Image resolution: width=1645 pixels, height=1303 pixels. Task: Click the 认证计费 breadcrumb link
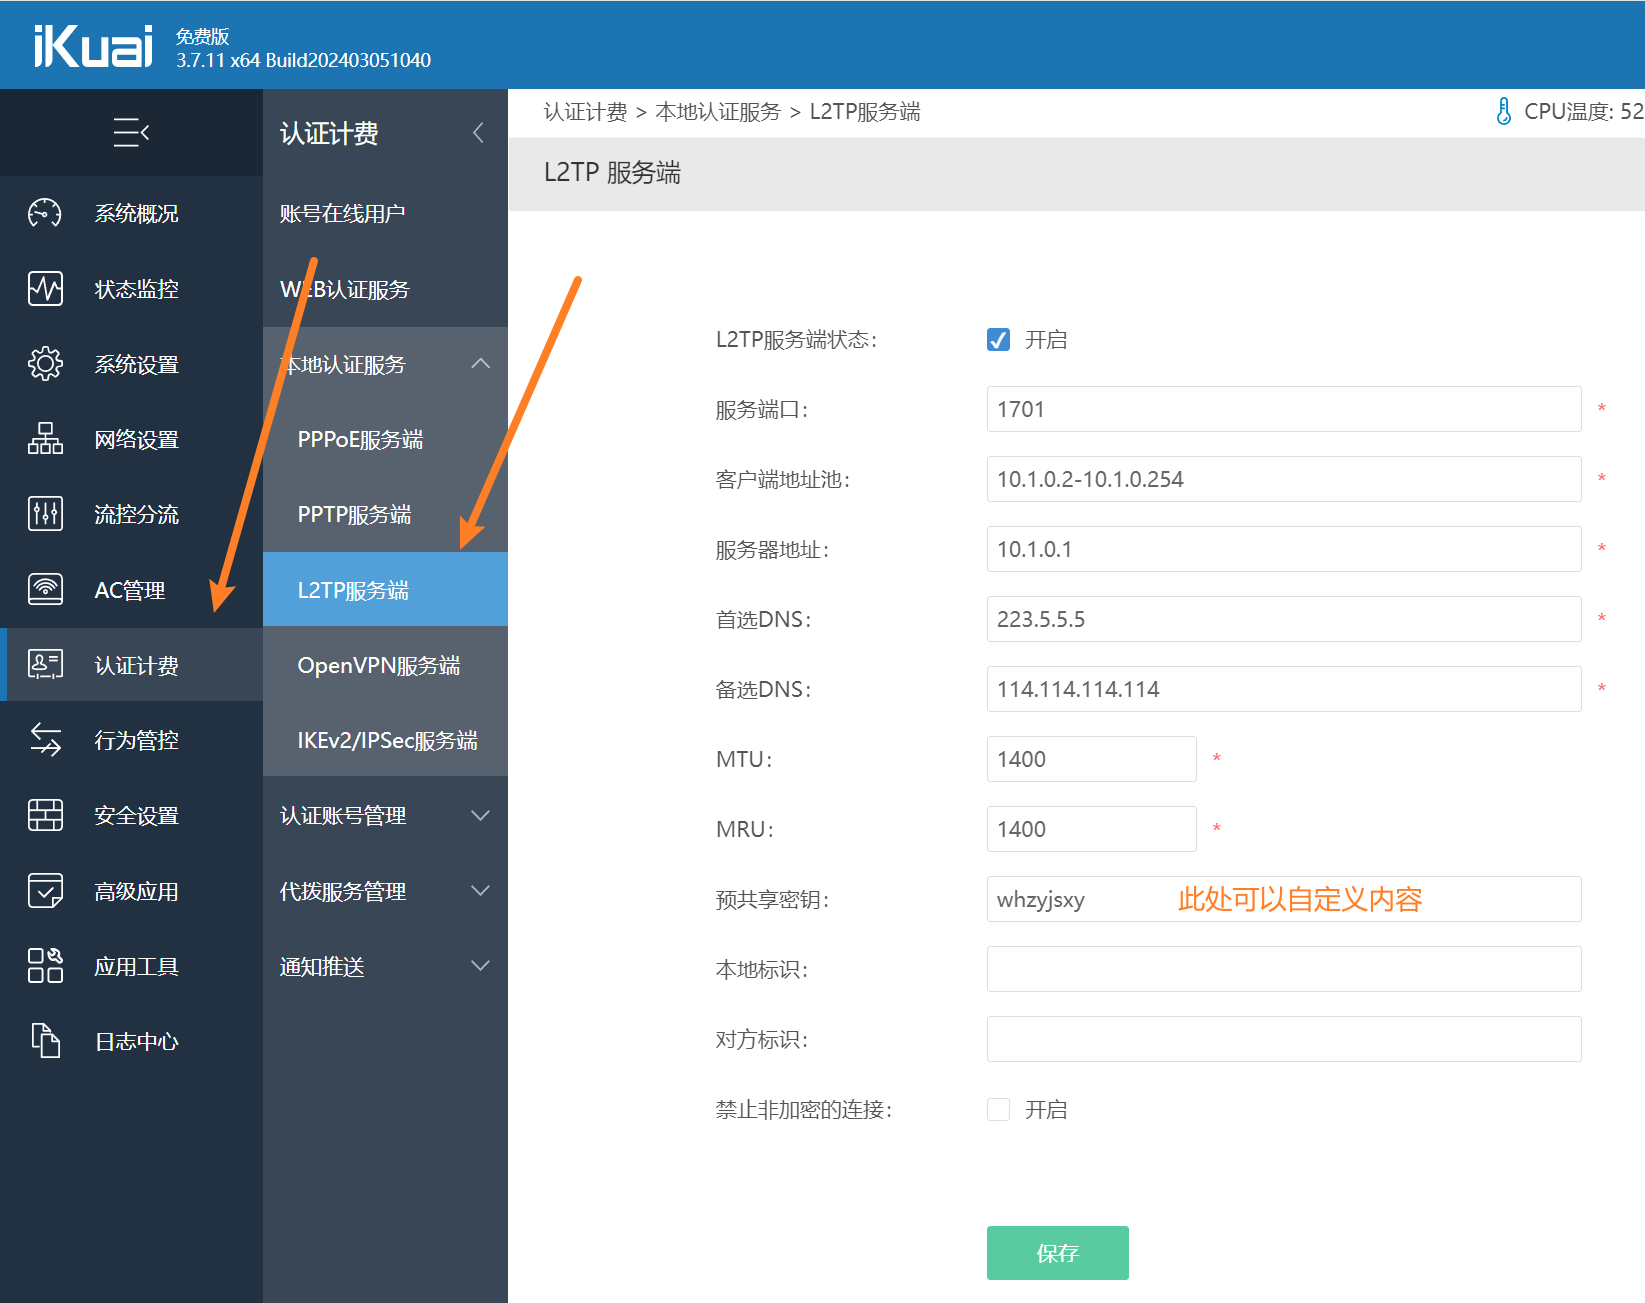pyautogui.click(x=585, y=112)
